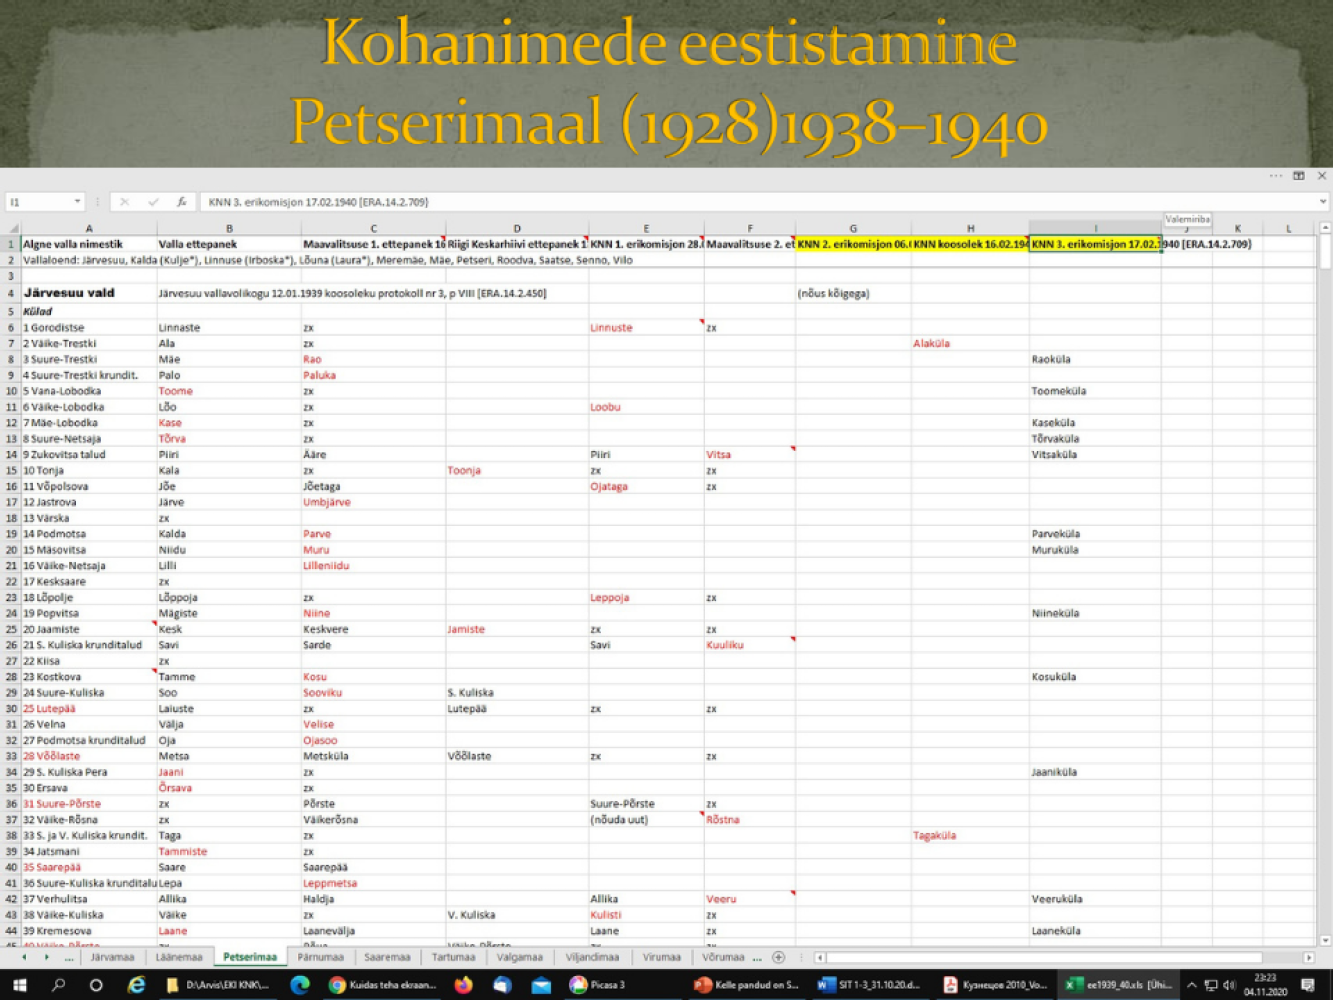The image size is (1333, 1000).
Task: Click the volume speaker tray icon
Action: pos(1229,985)
